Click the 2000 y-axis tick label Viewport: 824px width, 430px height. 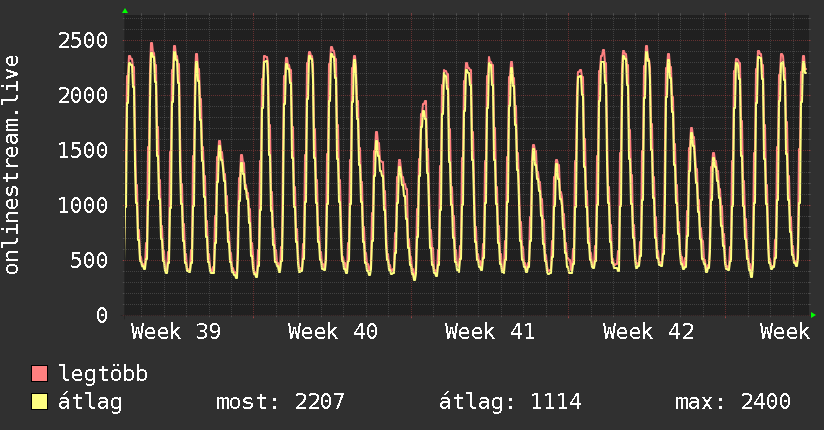(83, 96)
